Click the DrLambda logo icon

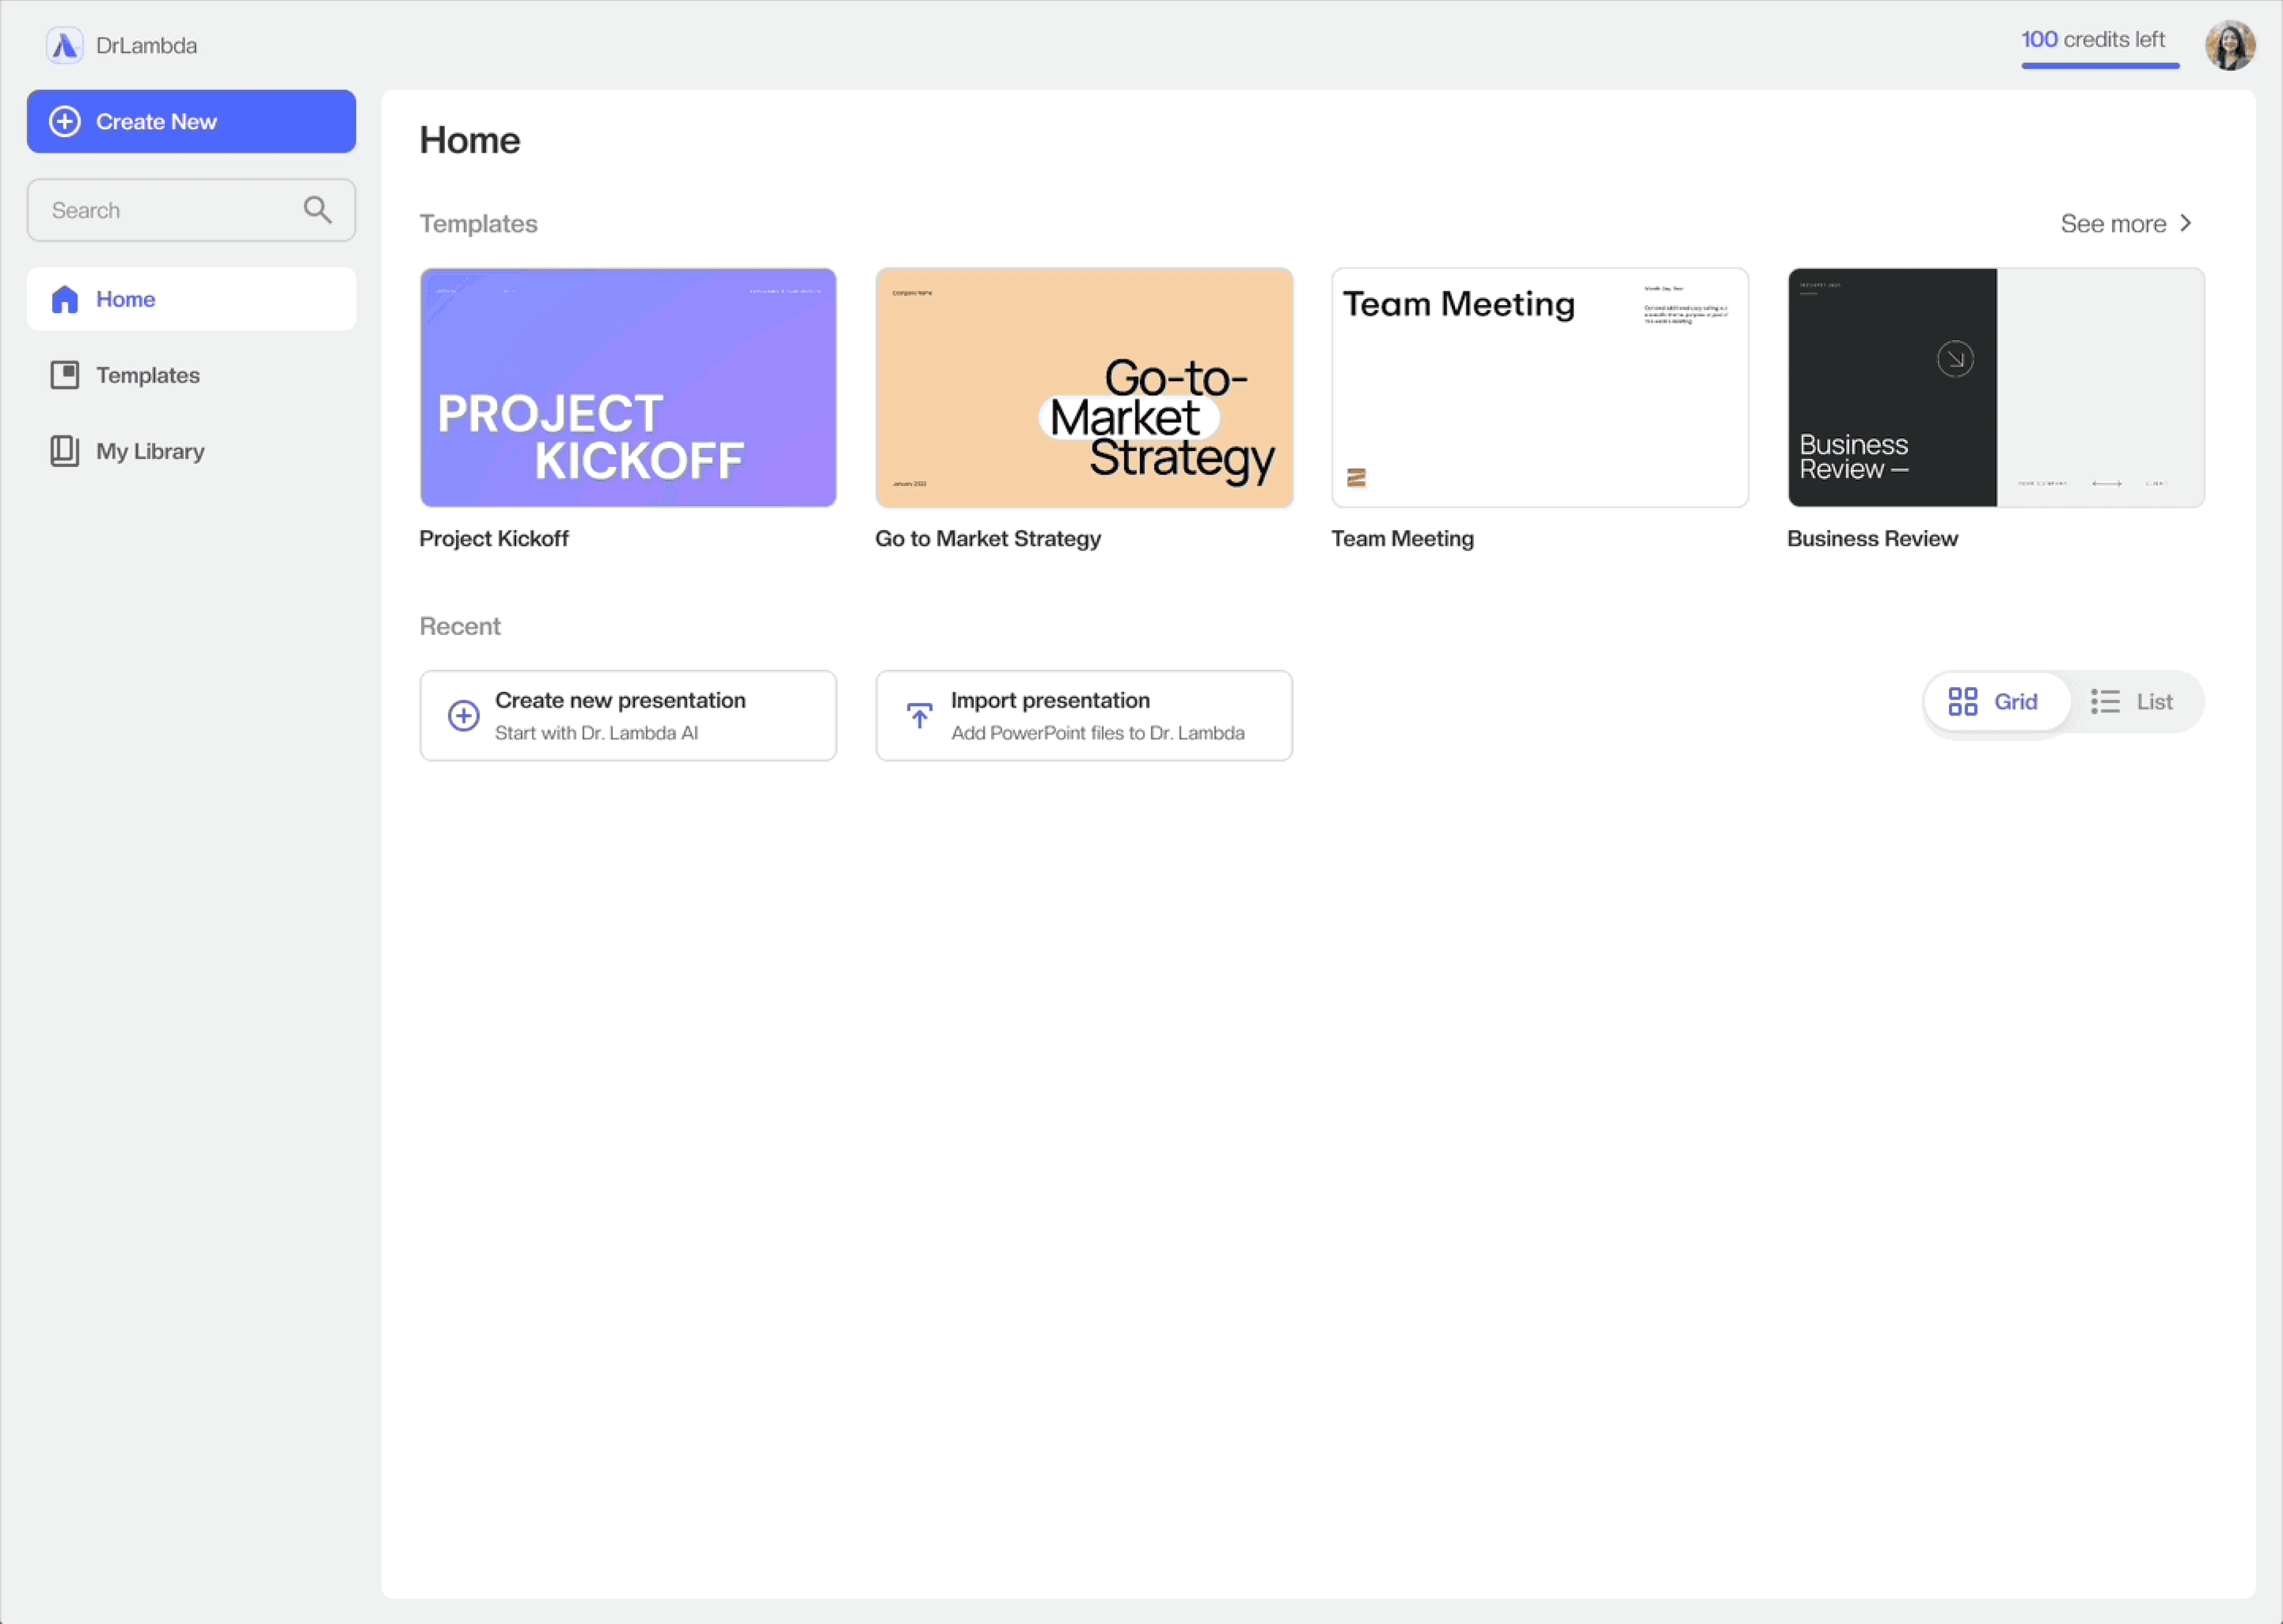click(x=65, y=46)
